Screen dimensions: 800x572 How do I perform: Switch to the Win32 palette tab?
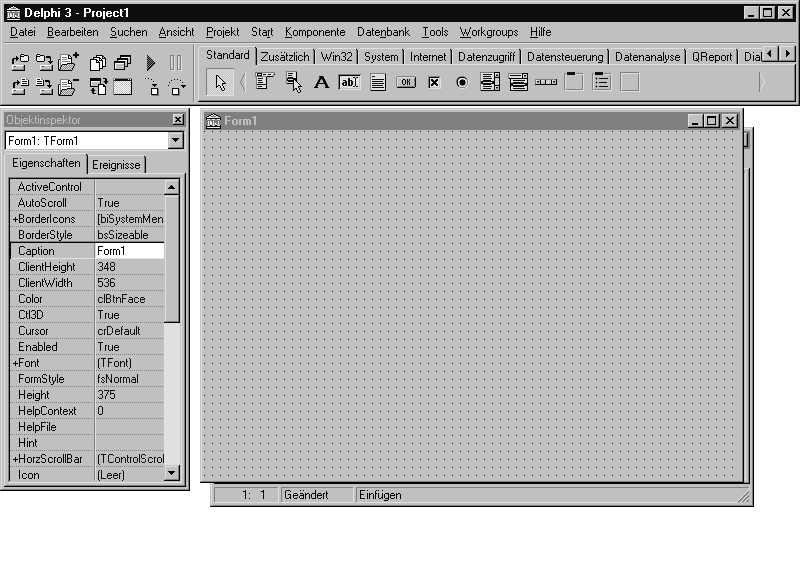(x=336, y=57)
